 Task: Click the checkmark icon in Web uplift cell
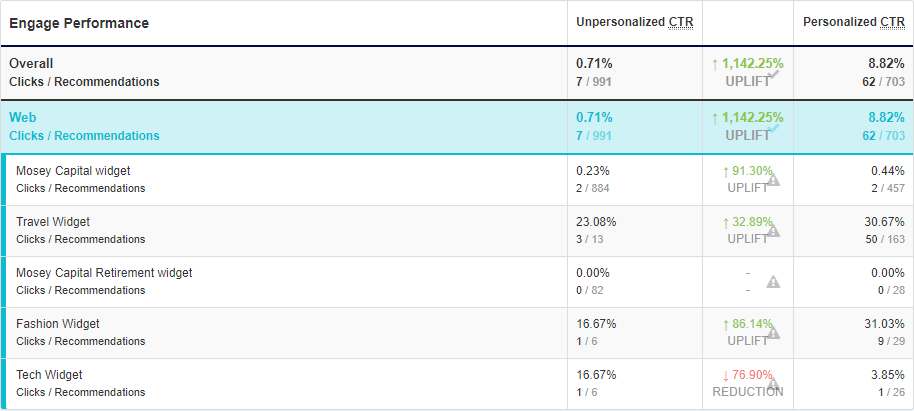[x=774, y=128]
